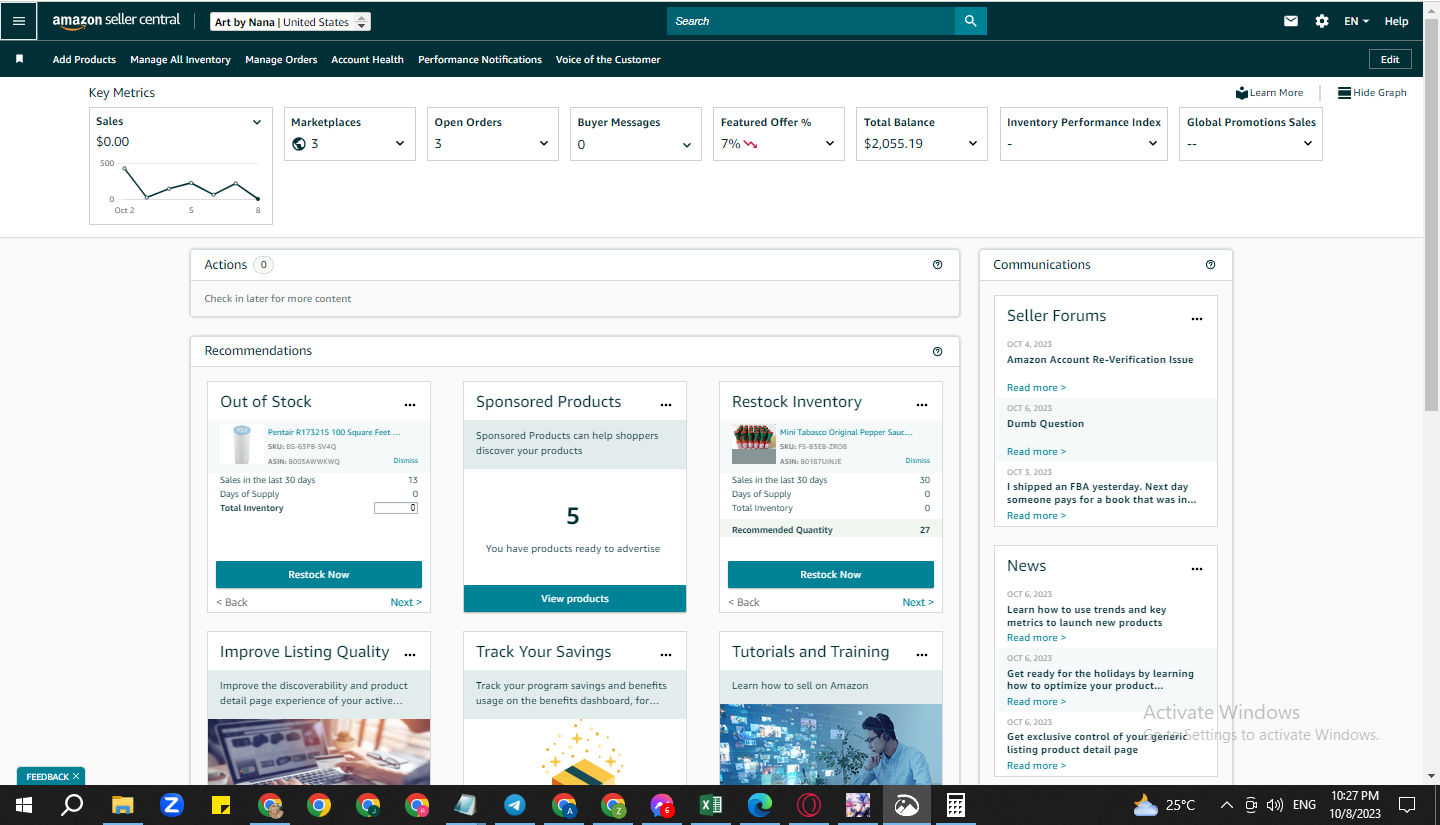Click the magnifier search button

pos(970,21)
